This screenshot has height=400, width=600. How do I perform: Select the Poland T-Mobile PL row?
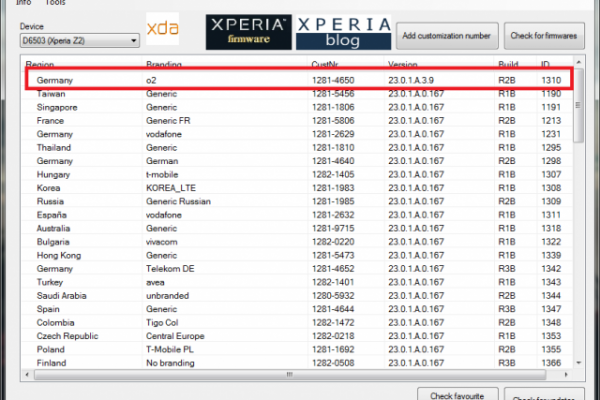(x=298, y=349)
